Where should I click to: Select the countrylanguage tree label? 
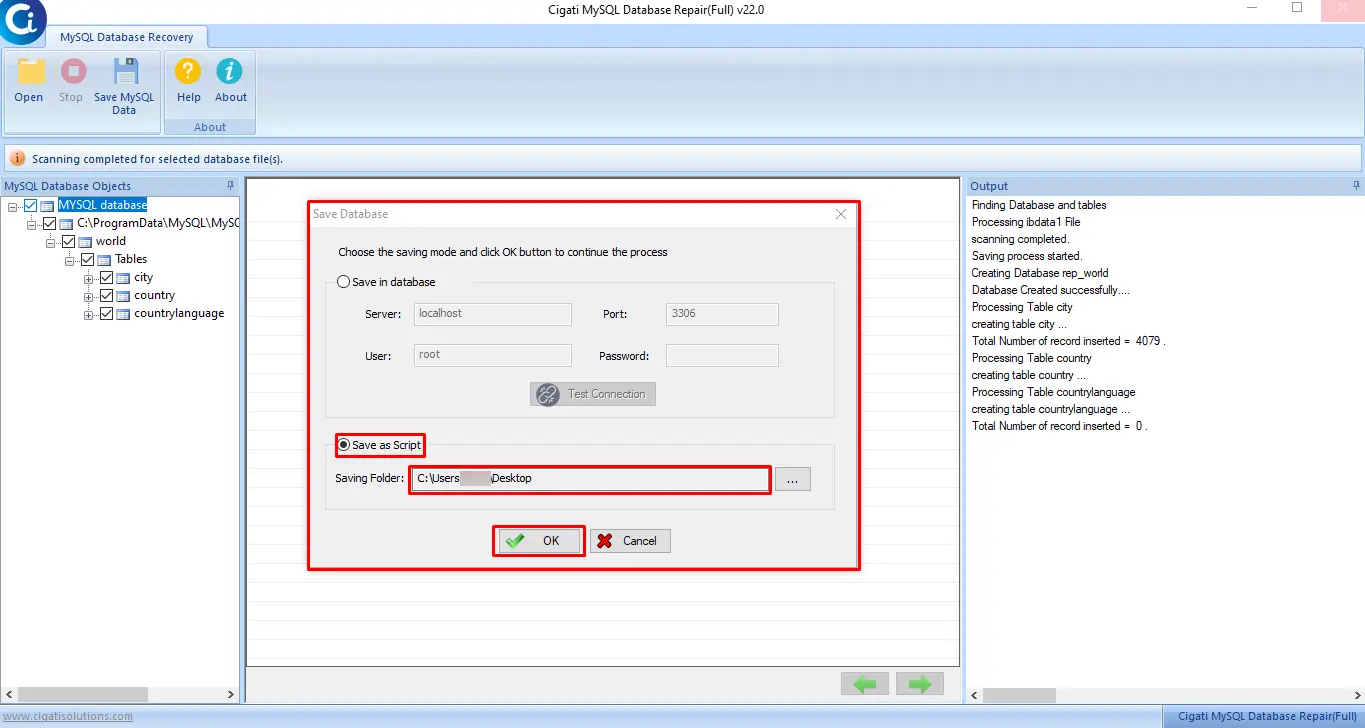coord(179,313)
